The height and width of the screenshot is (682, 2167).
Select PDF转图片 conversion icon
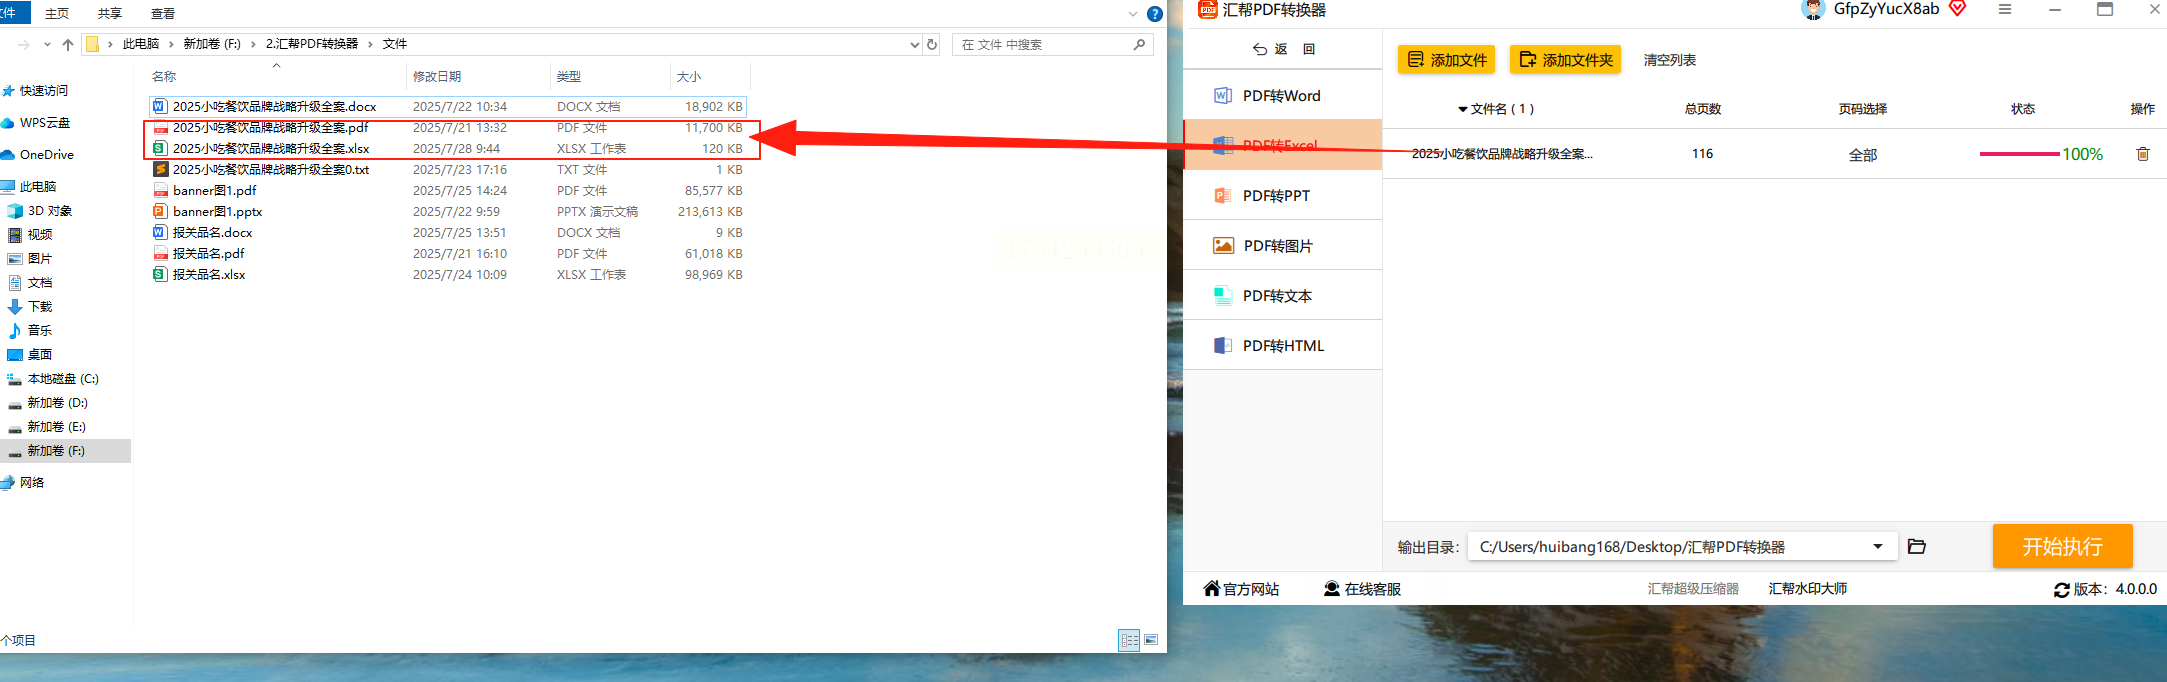1223,246
